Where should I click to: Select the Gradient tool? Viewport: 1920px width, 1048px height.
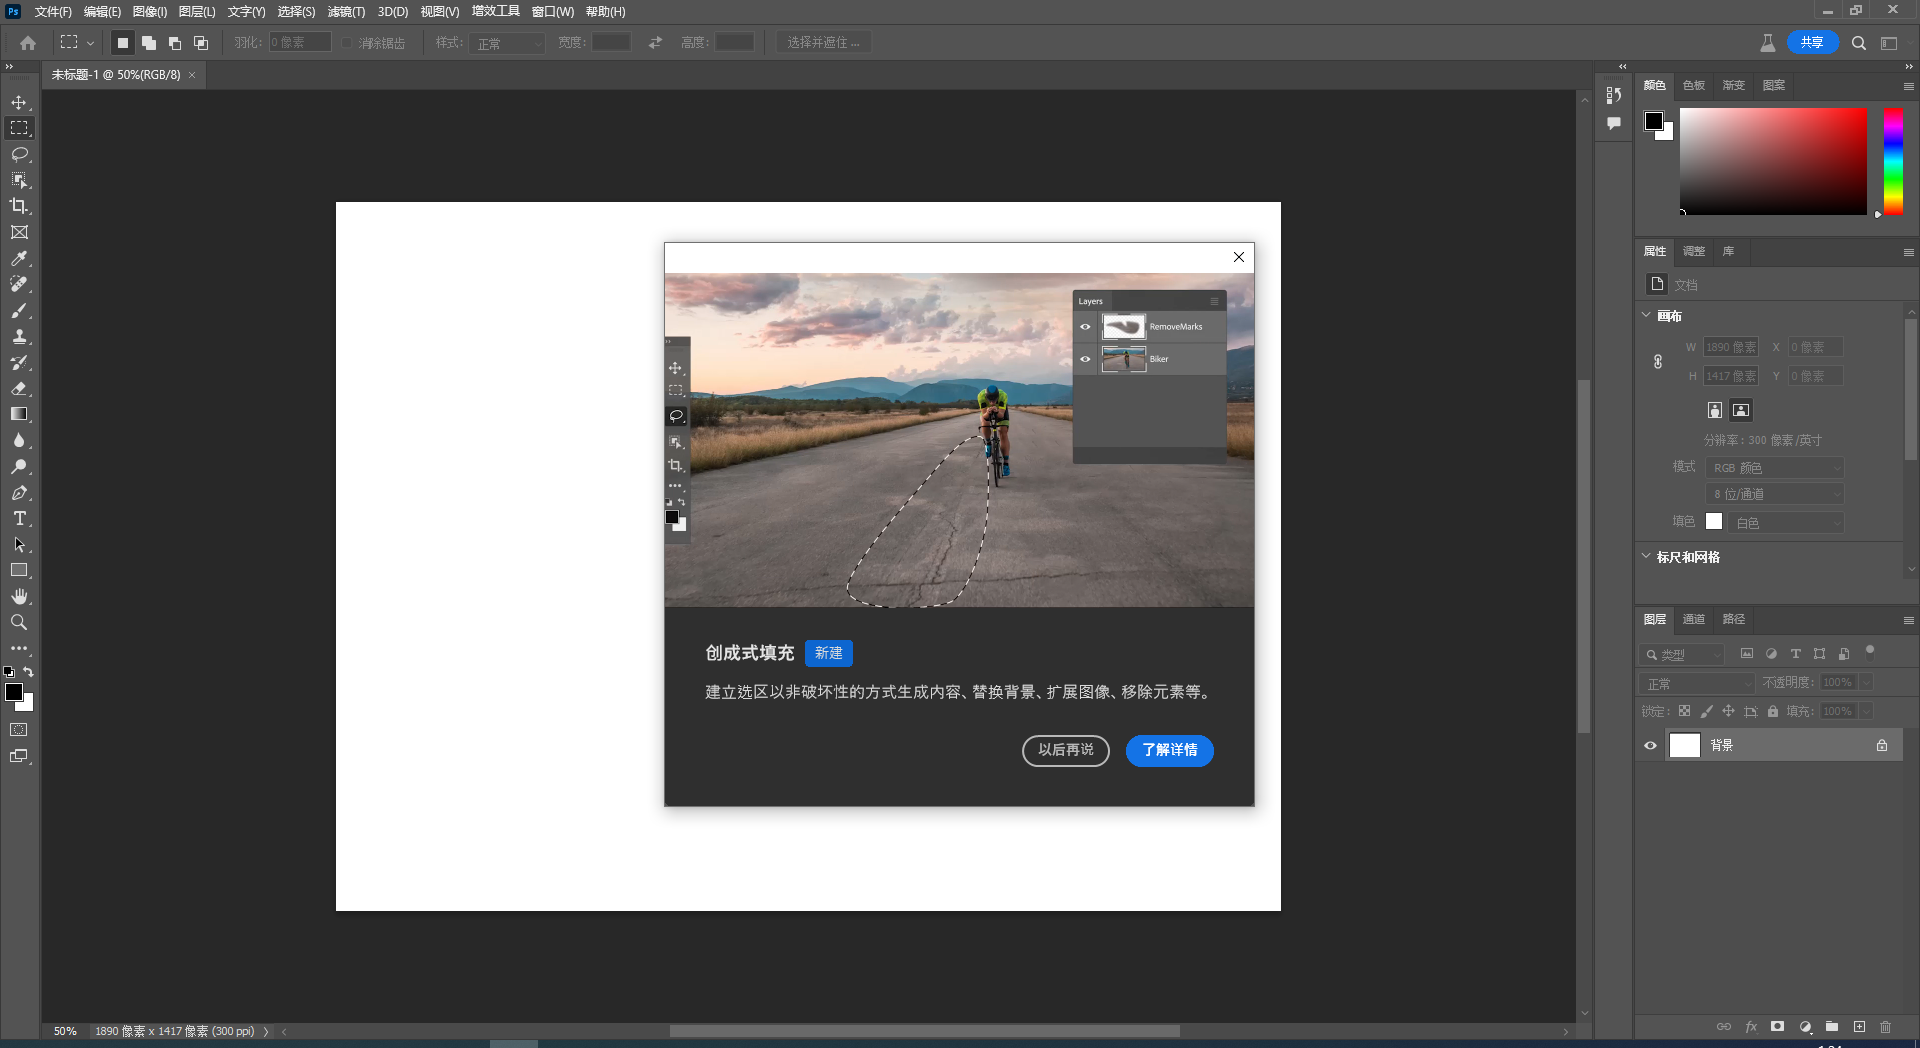[19, 414]
